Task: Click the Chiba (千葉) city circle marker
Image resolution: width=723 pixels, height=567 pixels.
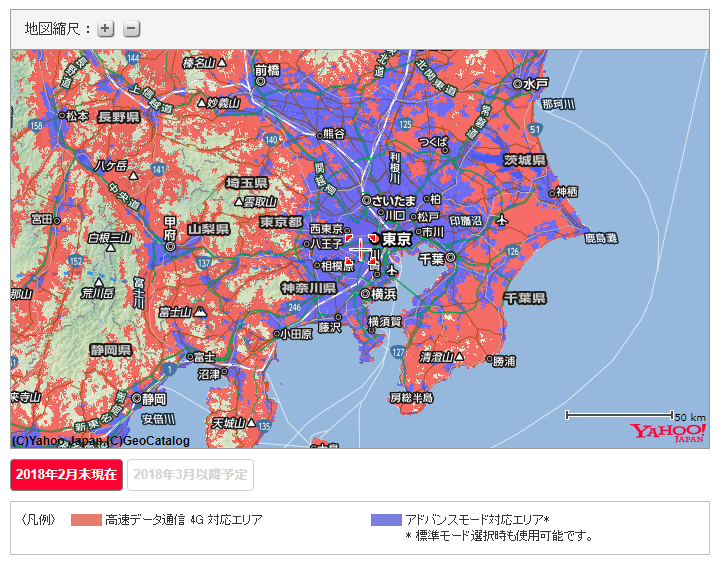Action: [x=451, y=258]
